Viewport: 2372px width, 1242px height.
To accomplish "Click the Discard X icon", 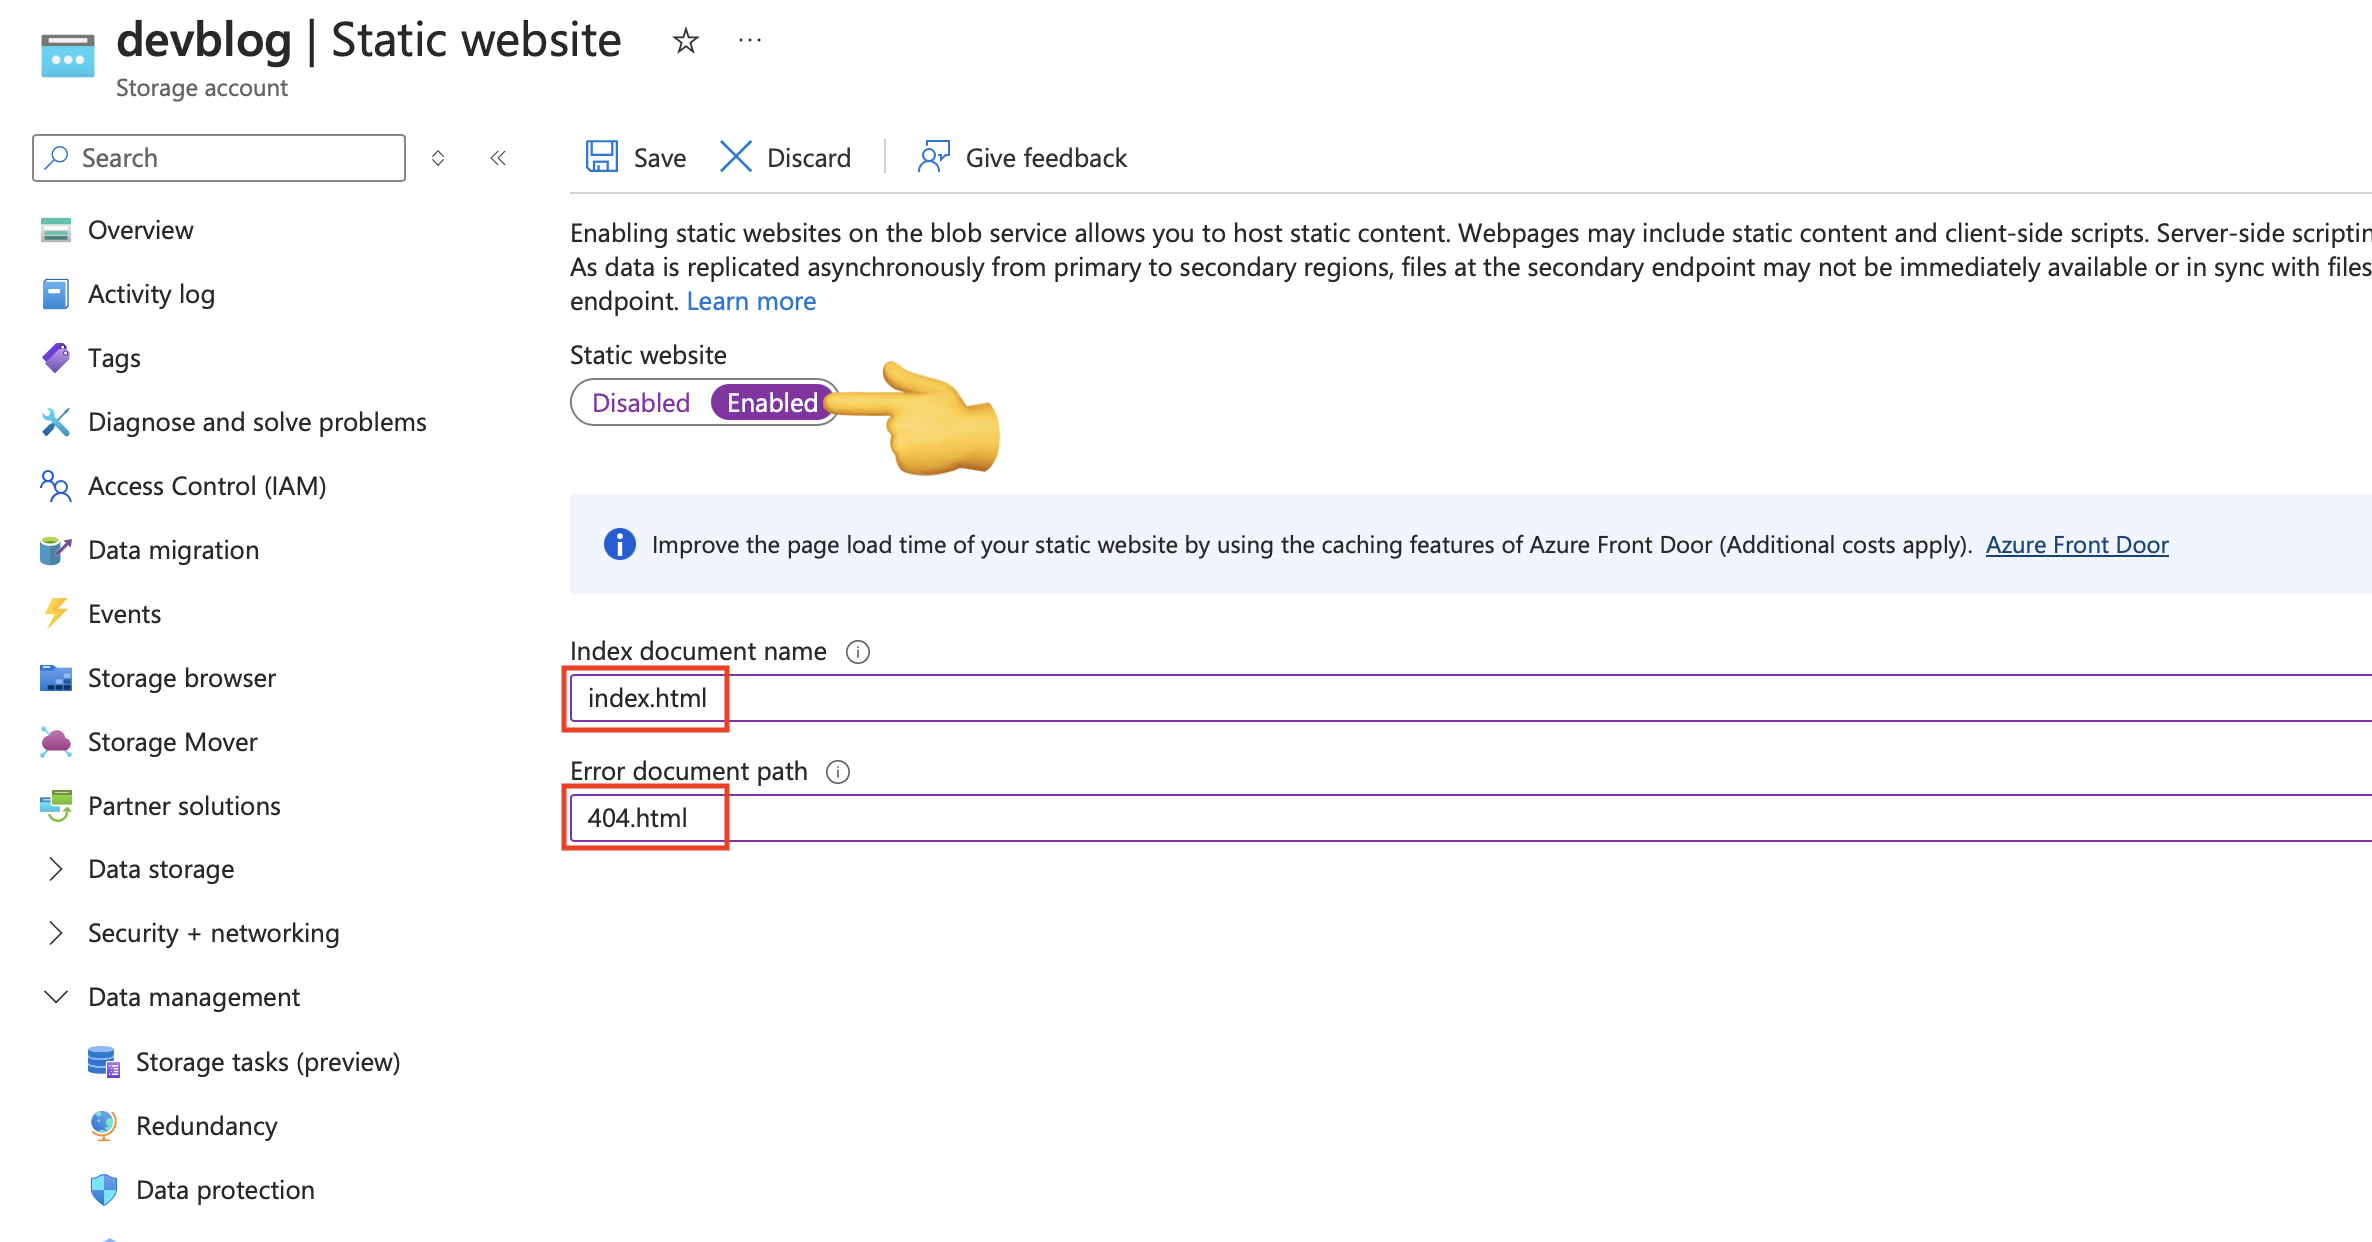I will coord(736,157).
